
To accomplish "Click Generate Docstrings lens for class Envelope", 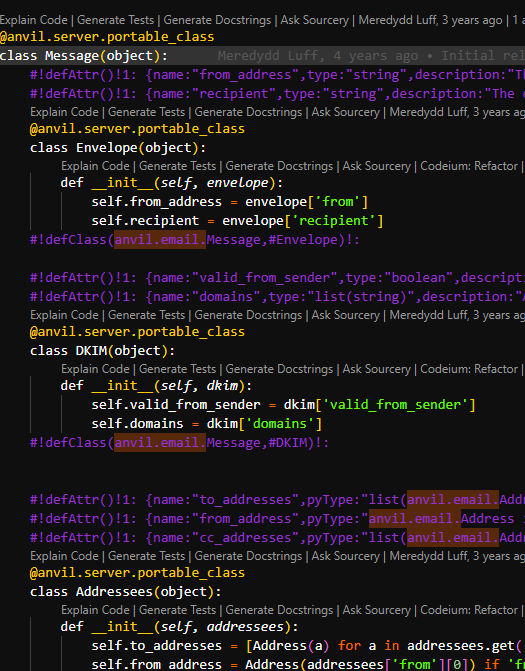I will [x=248, y=112].
